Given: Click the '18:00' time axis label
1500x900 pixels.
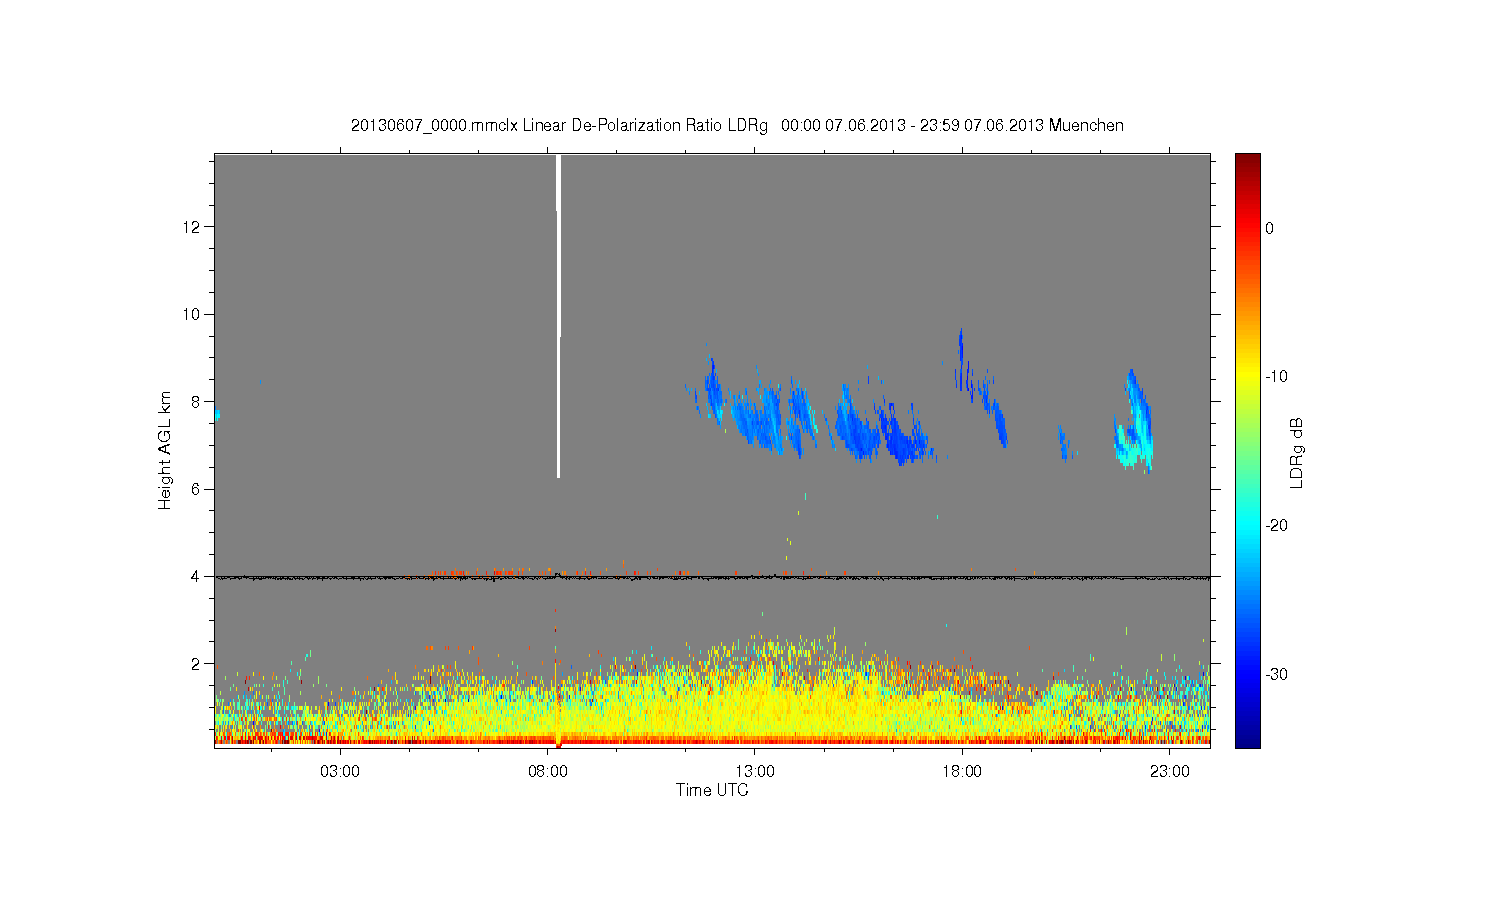Looking at the screenshot, I should 962,771.
